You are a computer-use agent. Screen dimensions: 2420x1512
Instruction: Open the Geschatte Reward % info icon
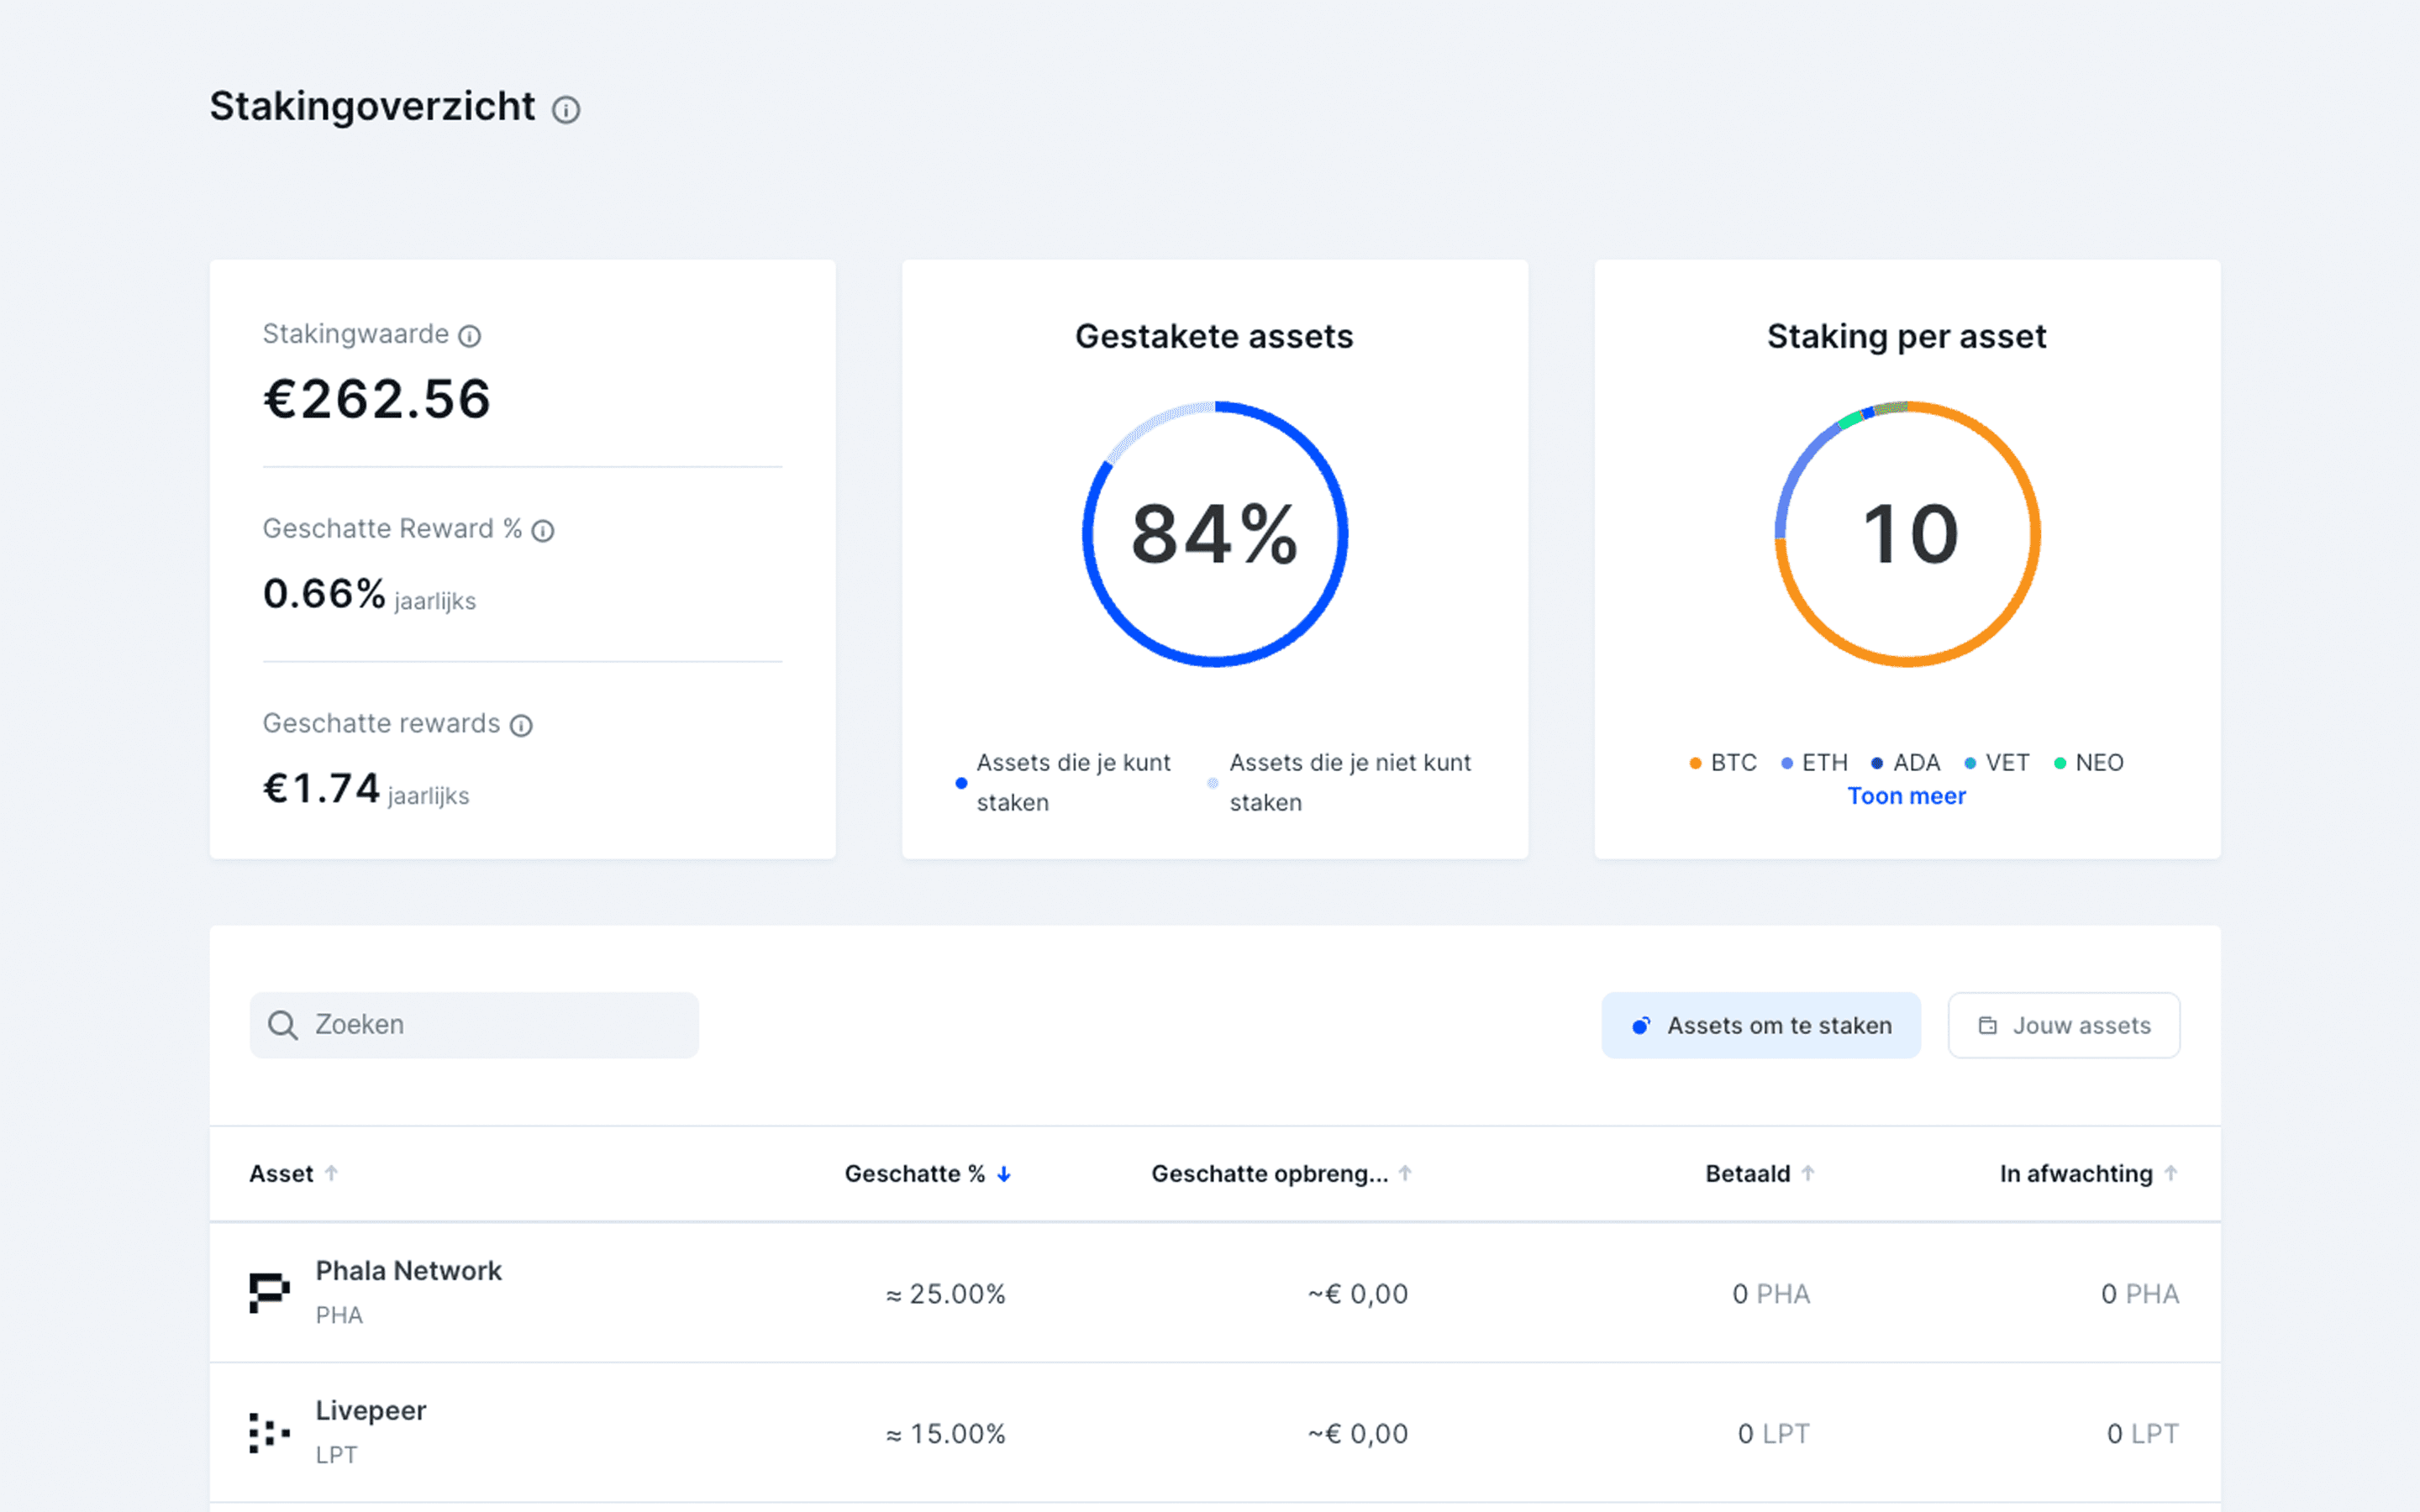point(543,531)
